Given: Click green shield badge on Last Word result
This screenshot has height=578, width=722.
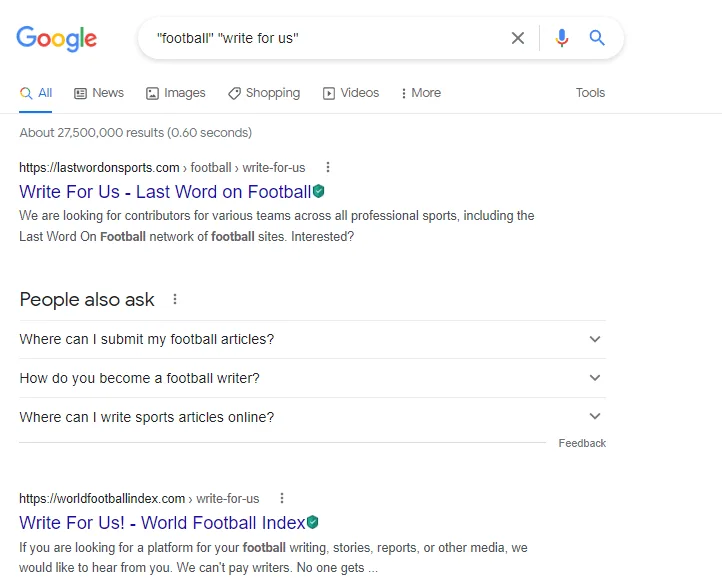Looking at the screenshot, I should [319, 191].
